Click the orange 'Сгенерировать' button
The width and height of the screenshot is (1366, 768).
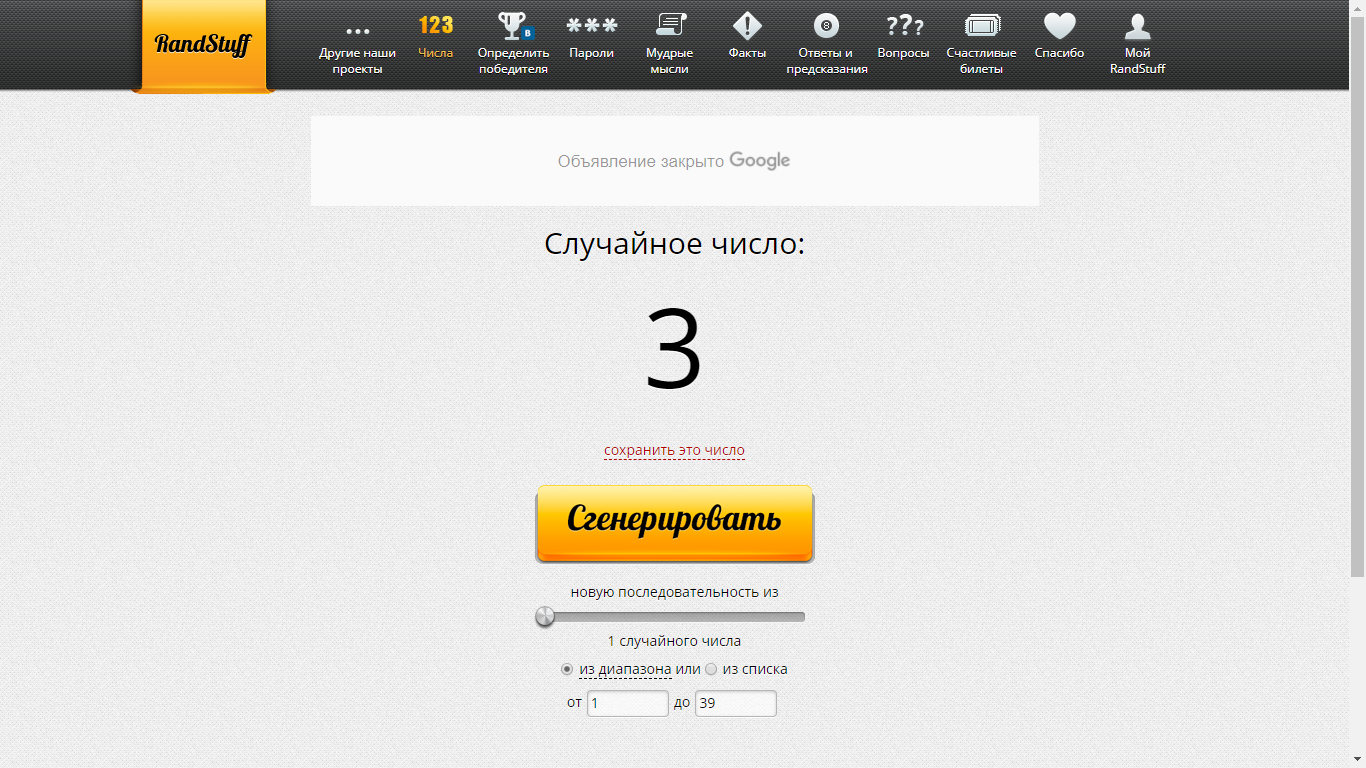tap(675, 523)
